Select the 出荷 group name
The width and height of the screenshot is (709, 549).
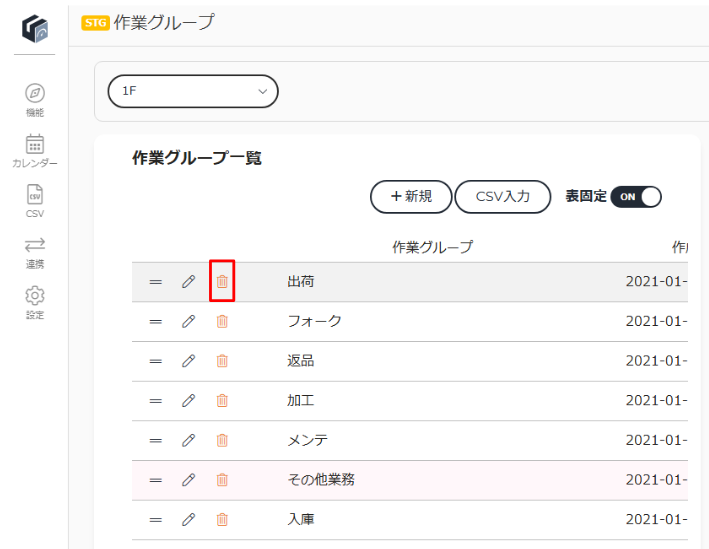click(301, 281)
